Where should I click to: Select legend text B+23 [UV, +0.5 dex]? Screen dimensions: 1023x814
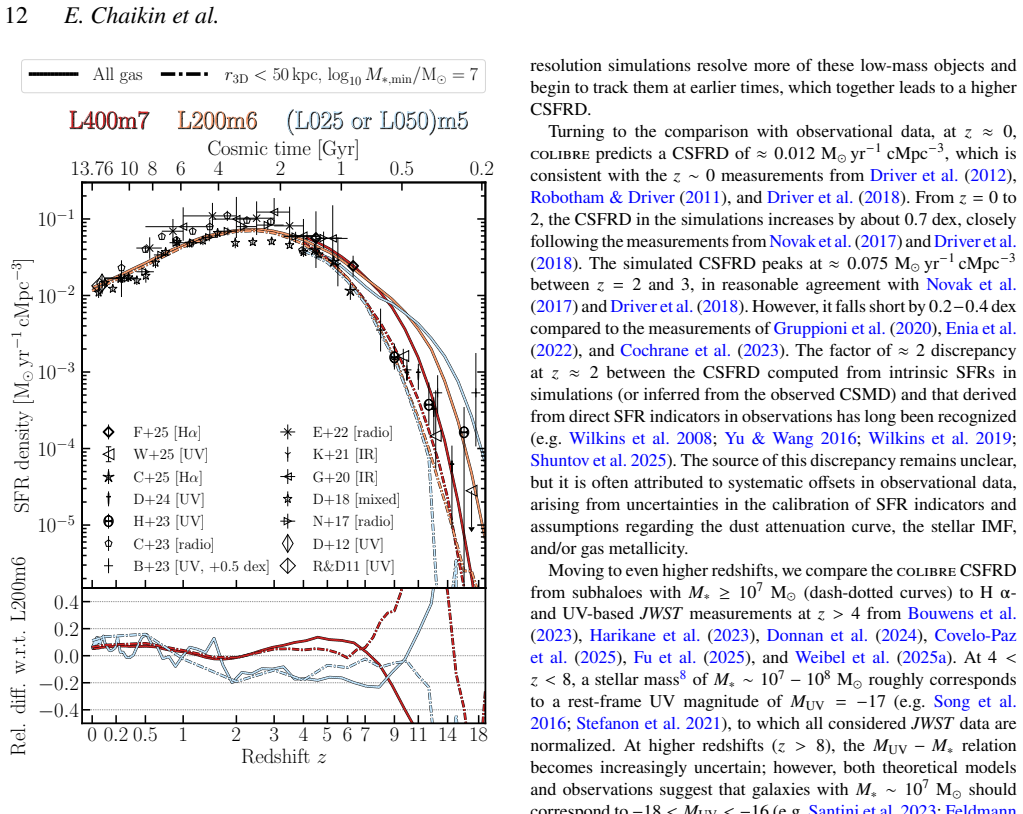click(202, 566)
